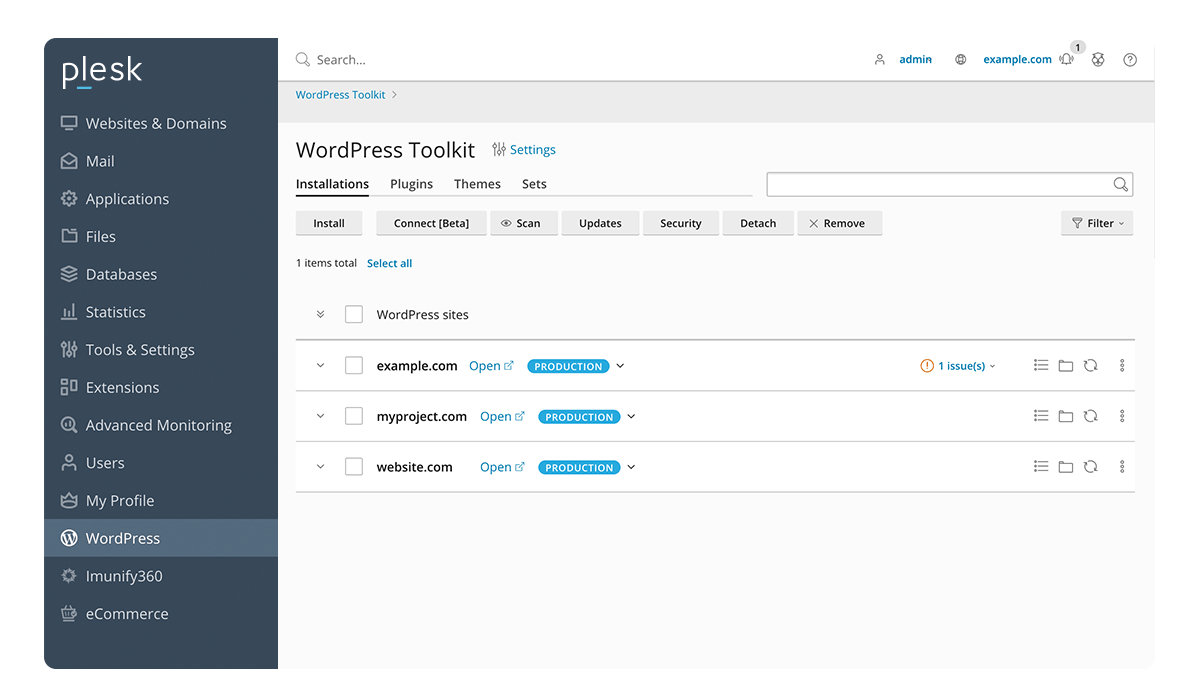This screenshot has width=1200, height=700.
Task: Tick the checkbox for website.com
Action: coord(353,466)
